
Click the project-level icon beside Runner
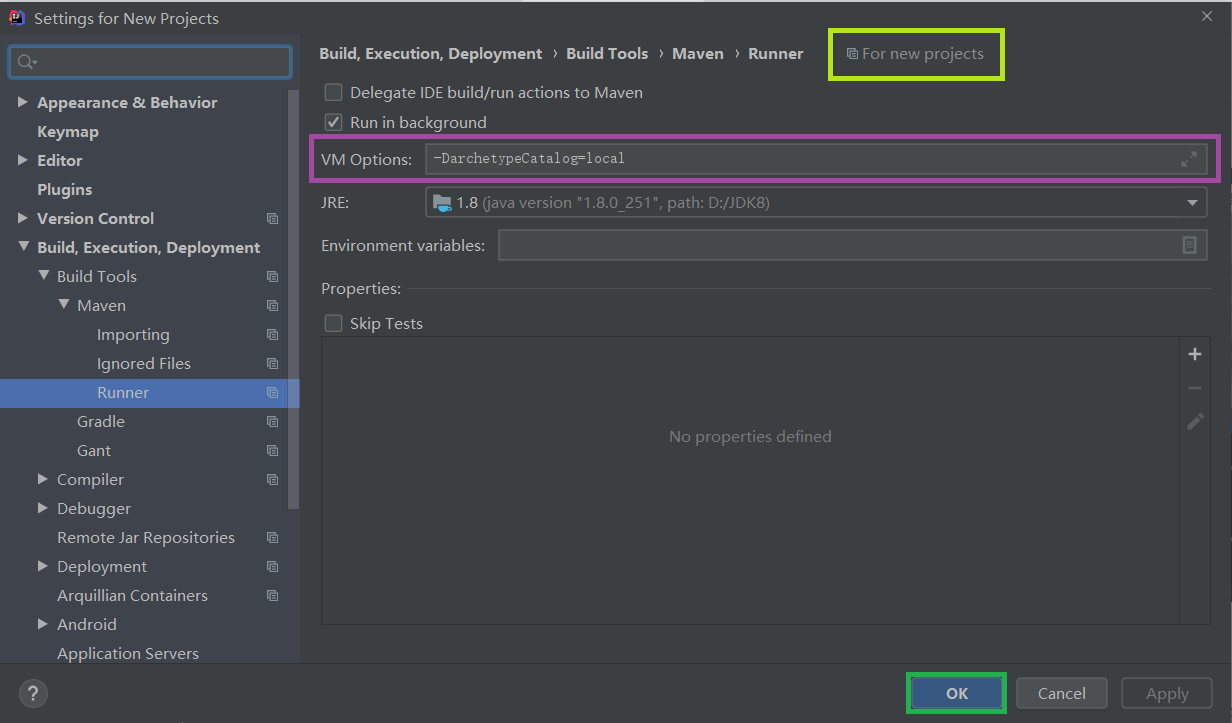click(x=272, y=392)
